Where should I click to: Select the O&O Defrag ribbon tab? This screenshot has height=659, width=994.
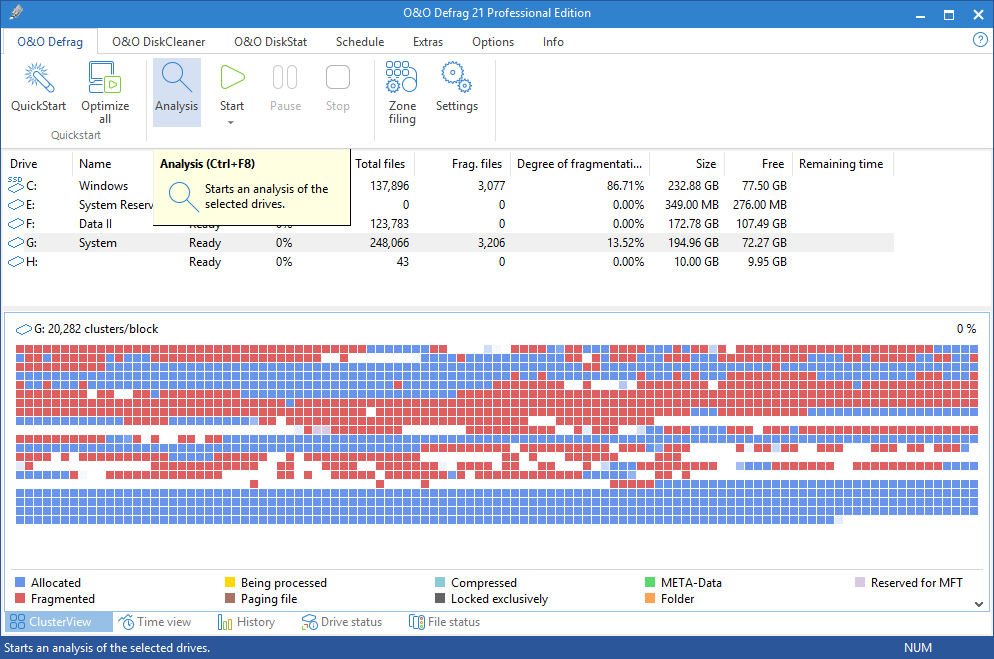tap(50, 42)
